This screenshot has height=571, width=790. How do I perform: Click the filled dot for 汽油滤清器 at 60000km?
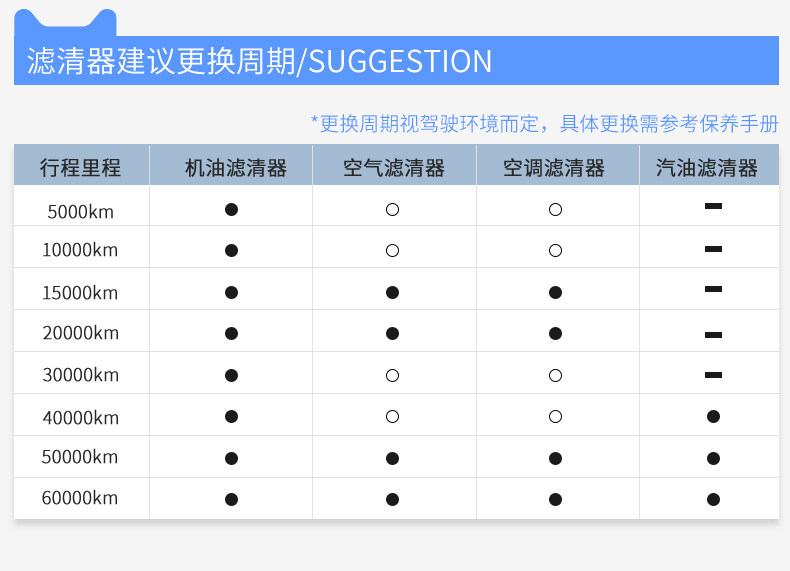(x=713, y=499)
